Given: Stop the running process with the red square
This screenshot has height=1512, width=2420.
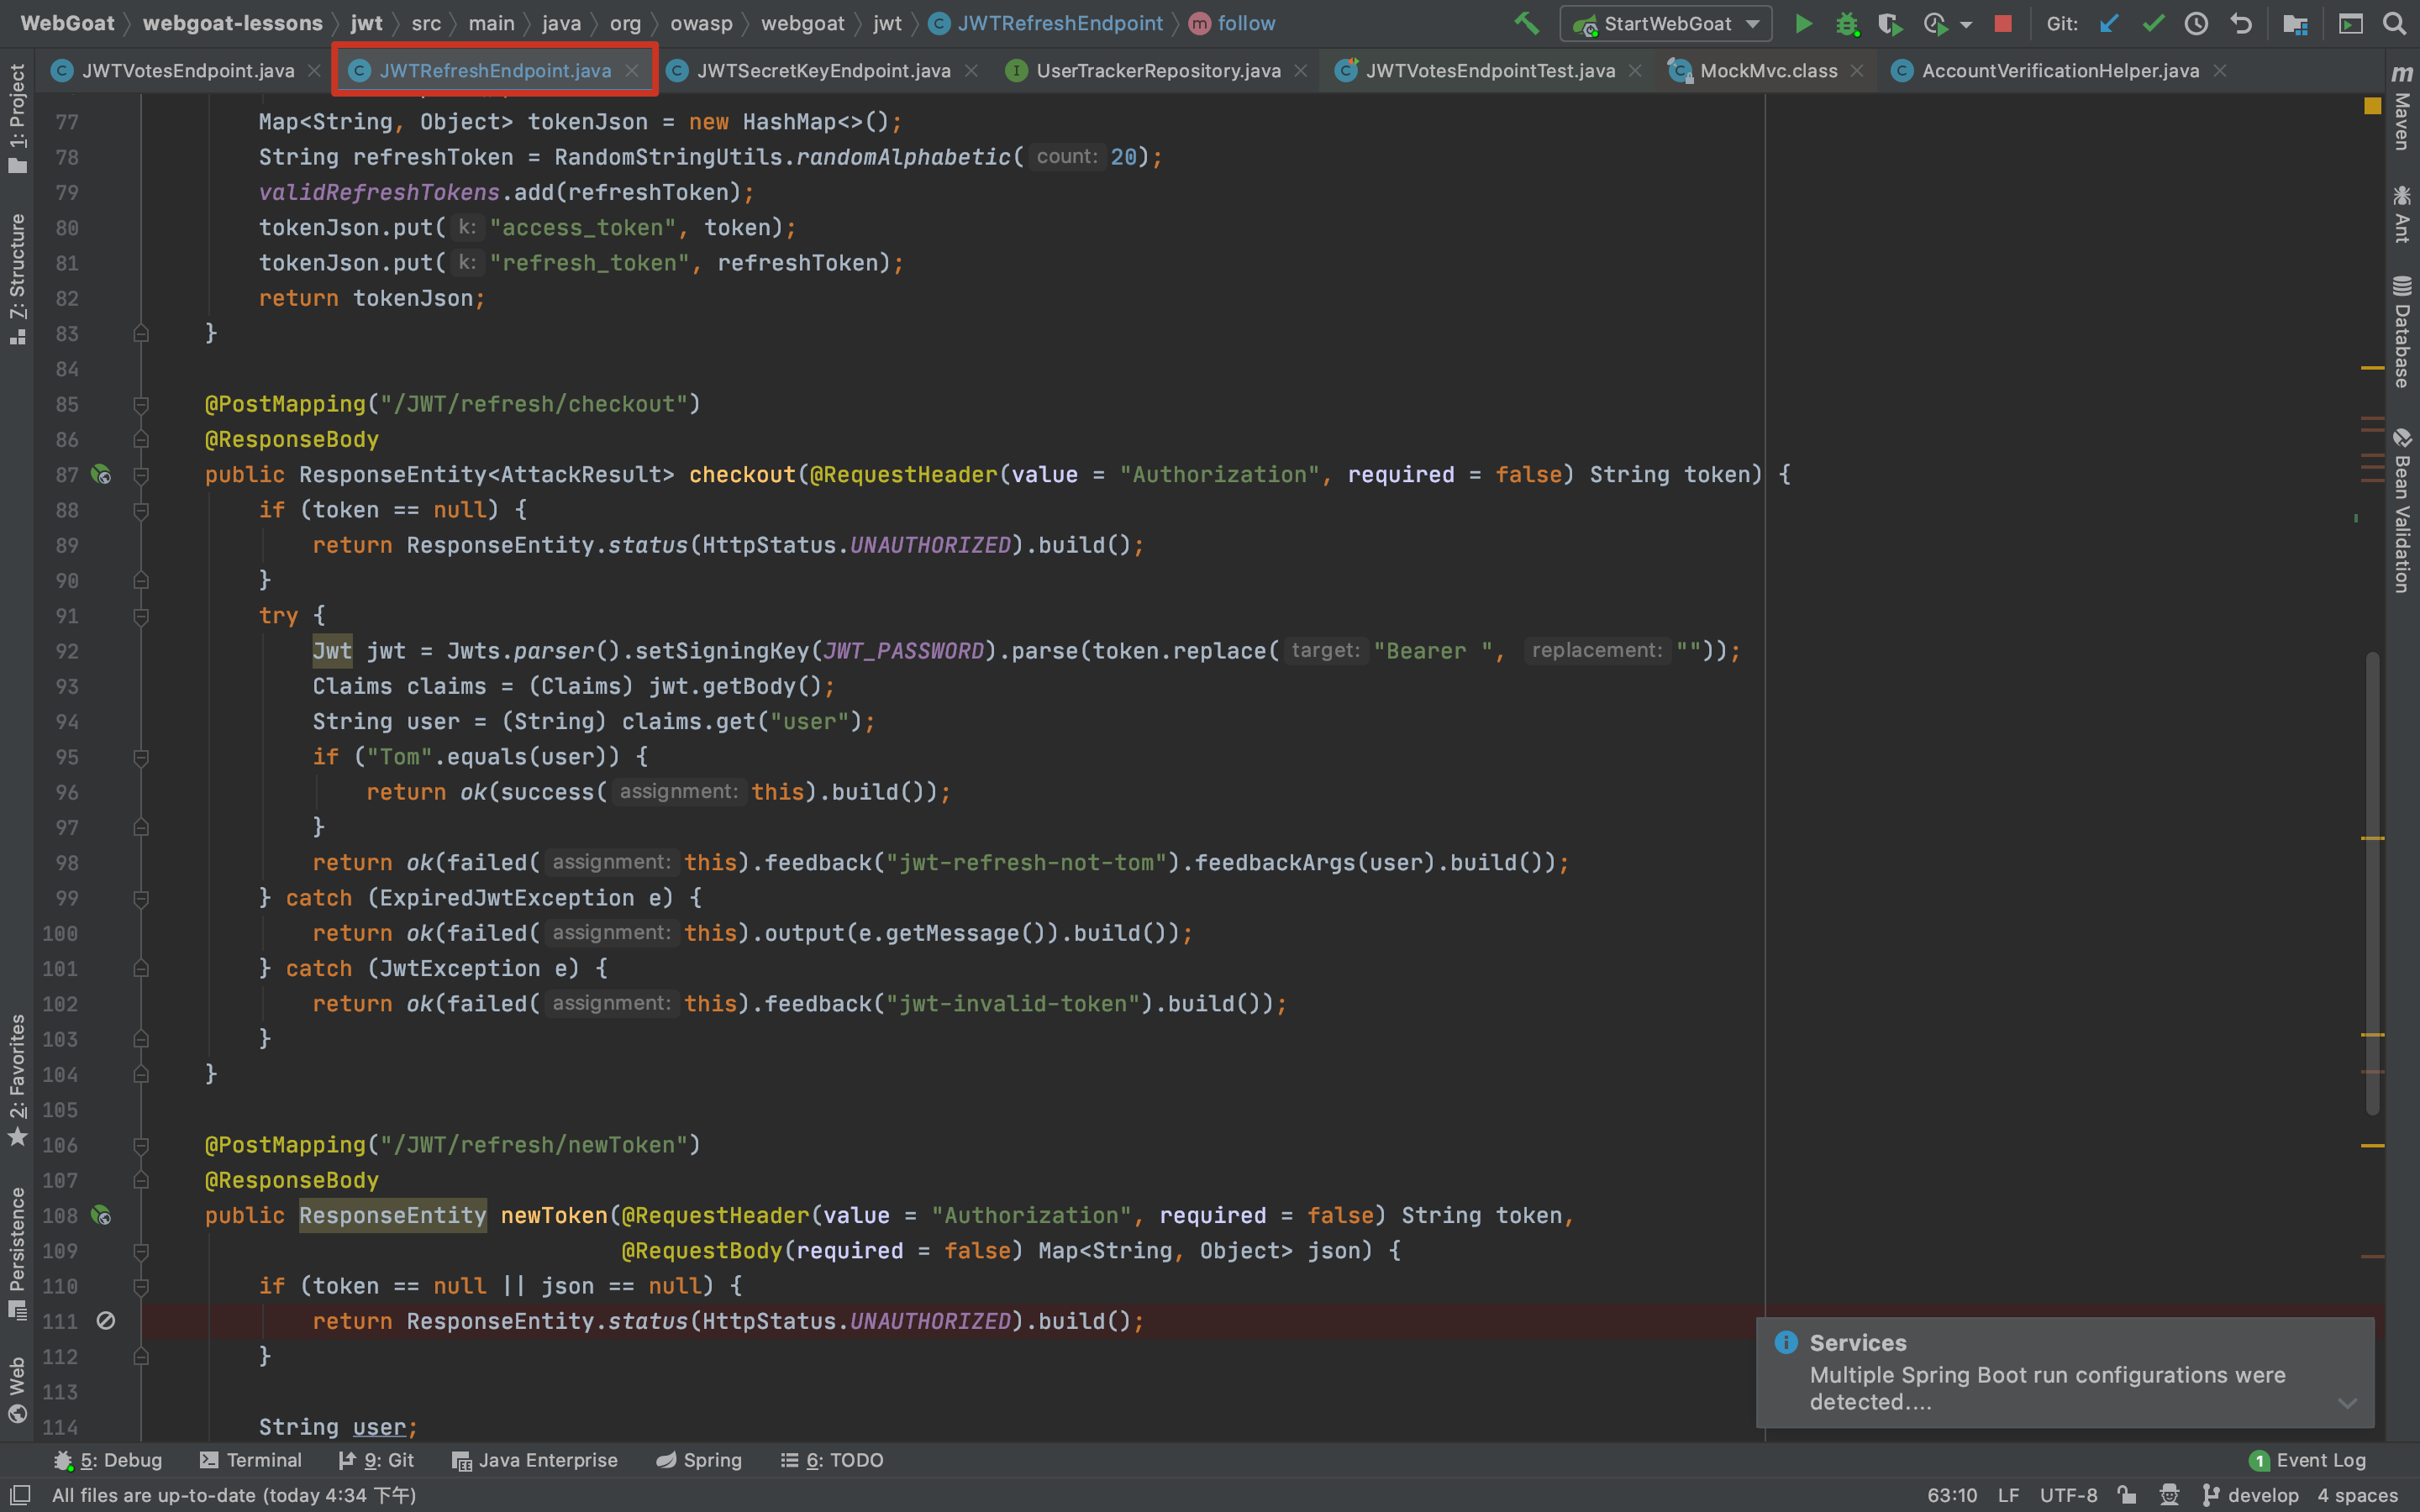Looking at the screenshot, I should pos(2002,23).
